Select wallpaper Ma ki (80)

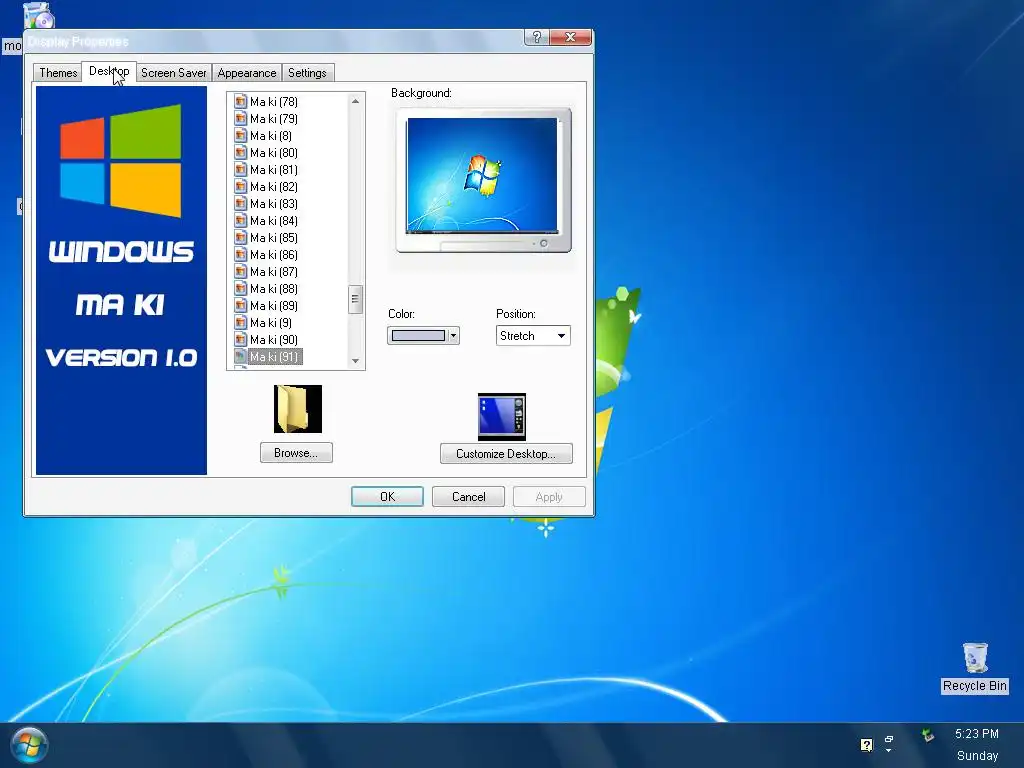click(274, 153)
